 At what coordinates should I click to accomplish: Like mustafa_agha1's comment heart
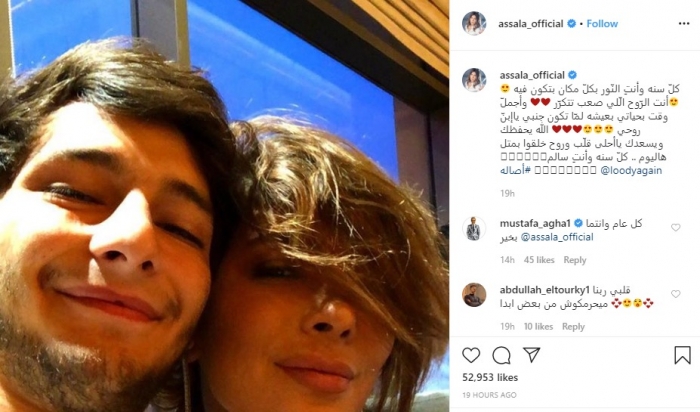click(675, 228)
